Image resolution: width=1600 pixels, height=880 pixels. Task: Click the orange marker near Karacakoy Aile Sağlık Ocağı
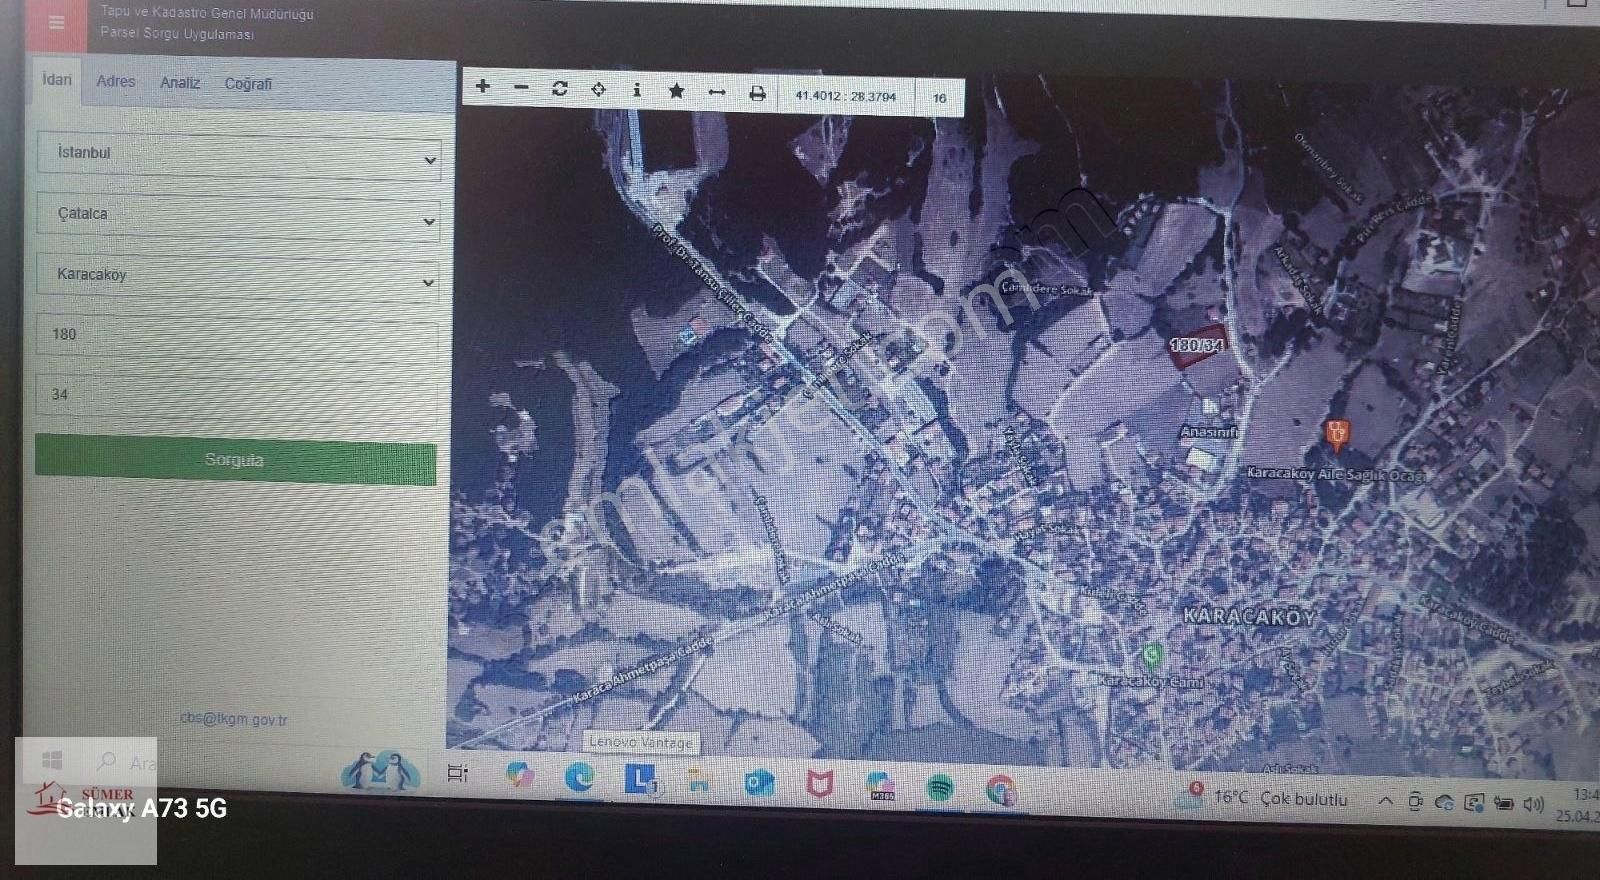pos(1337,433)
